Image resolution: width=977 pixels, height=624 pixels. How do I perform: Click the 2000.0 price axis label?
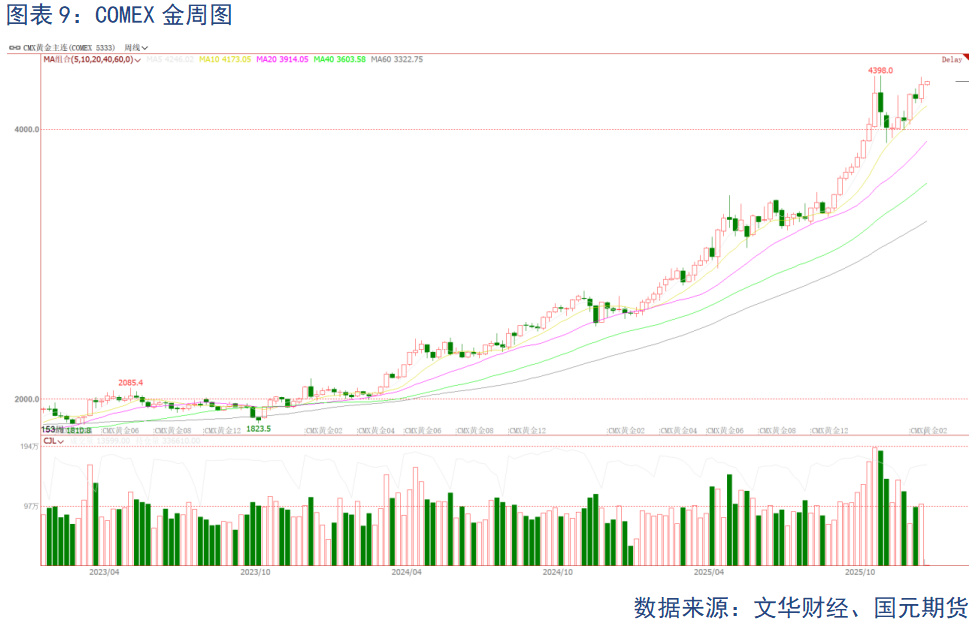coord(27,399)
